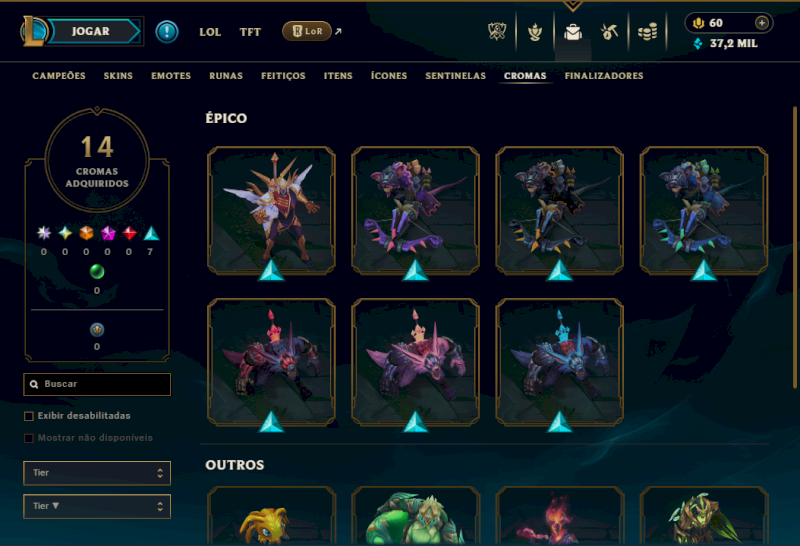This screenshot has height=546, width=800.
Task: Open the LoR launcher button
Action: point(307,31)
